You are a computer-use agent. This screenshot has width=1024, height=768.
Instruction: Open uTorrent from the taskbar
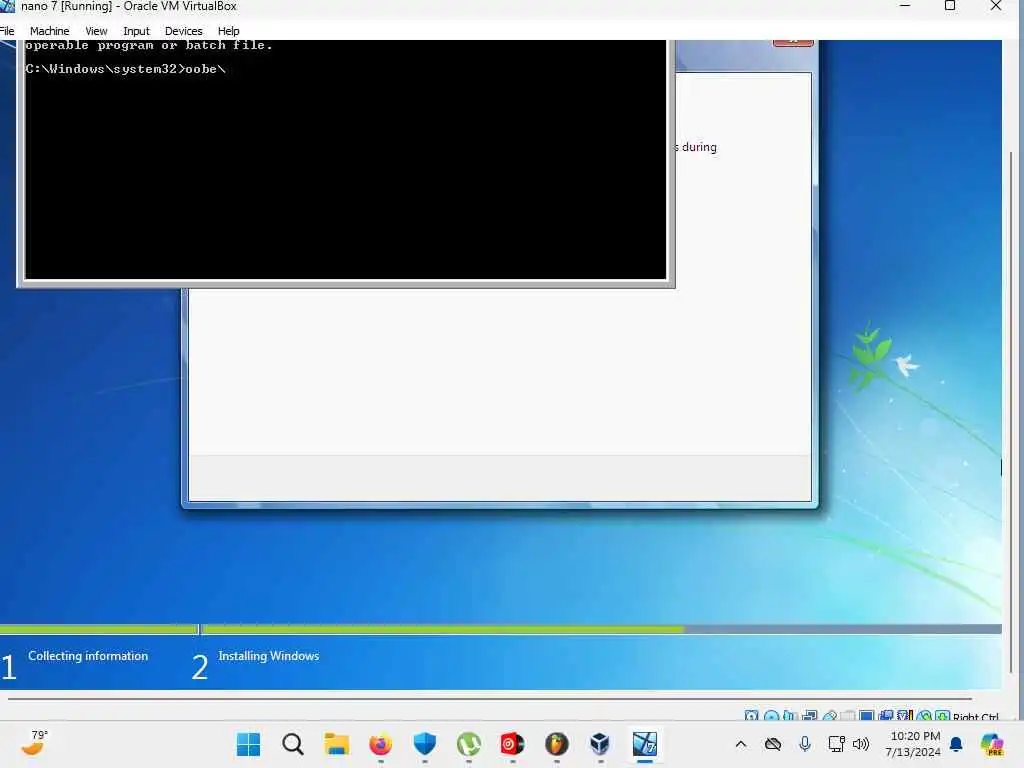[469, 744]
